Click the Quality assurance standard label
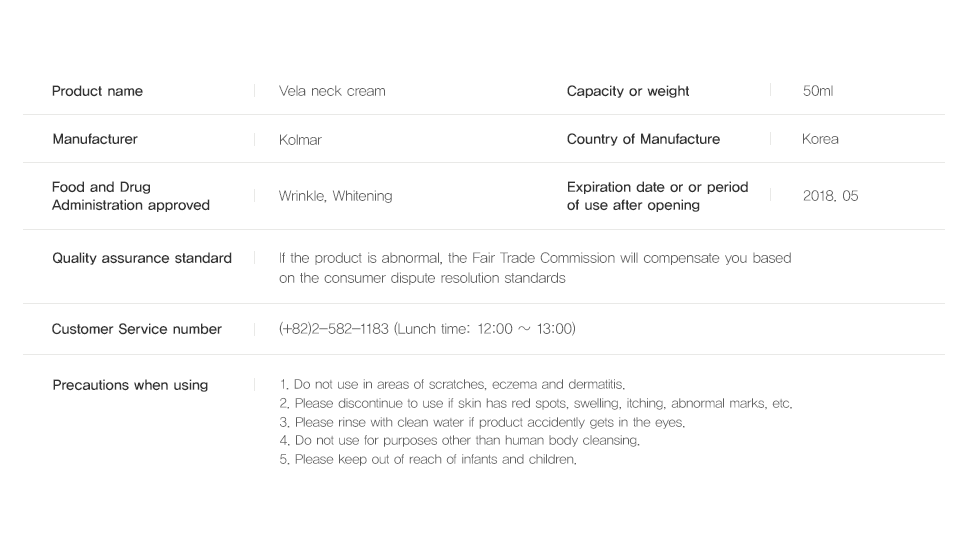Viewport: 960px width, 540px height. (141, 258)
